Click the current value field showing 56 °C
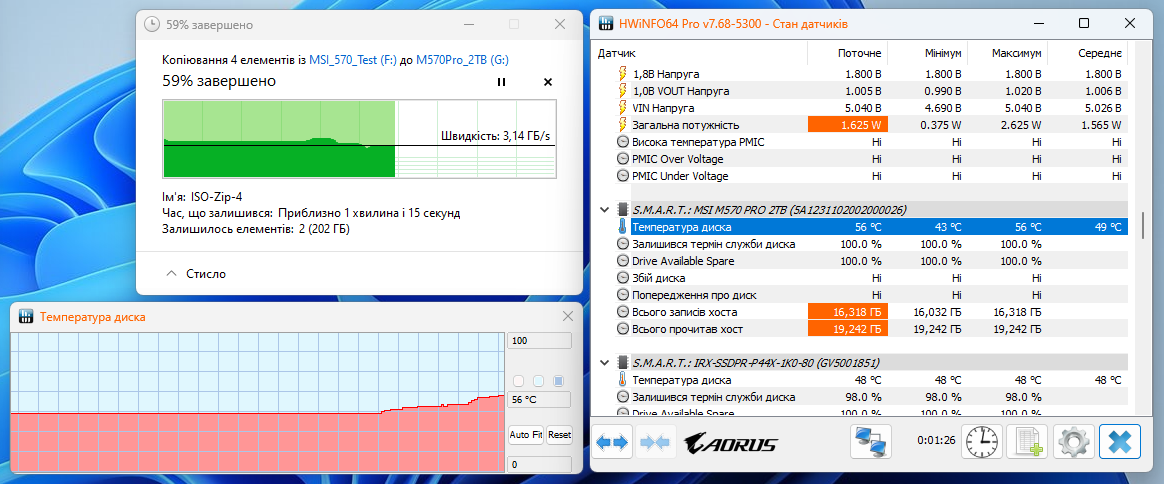The image size is (1164, 484). click(539, 399)
